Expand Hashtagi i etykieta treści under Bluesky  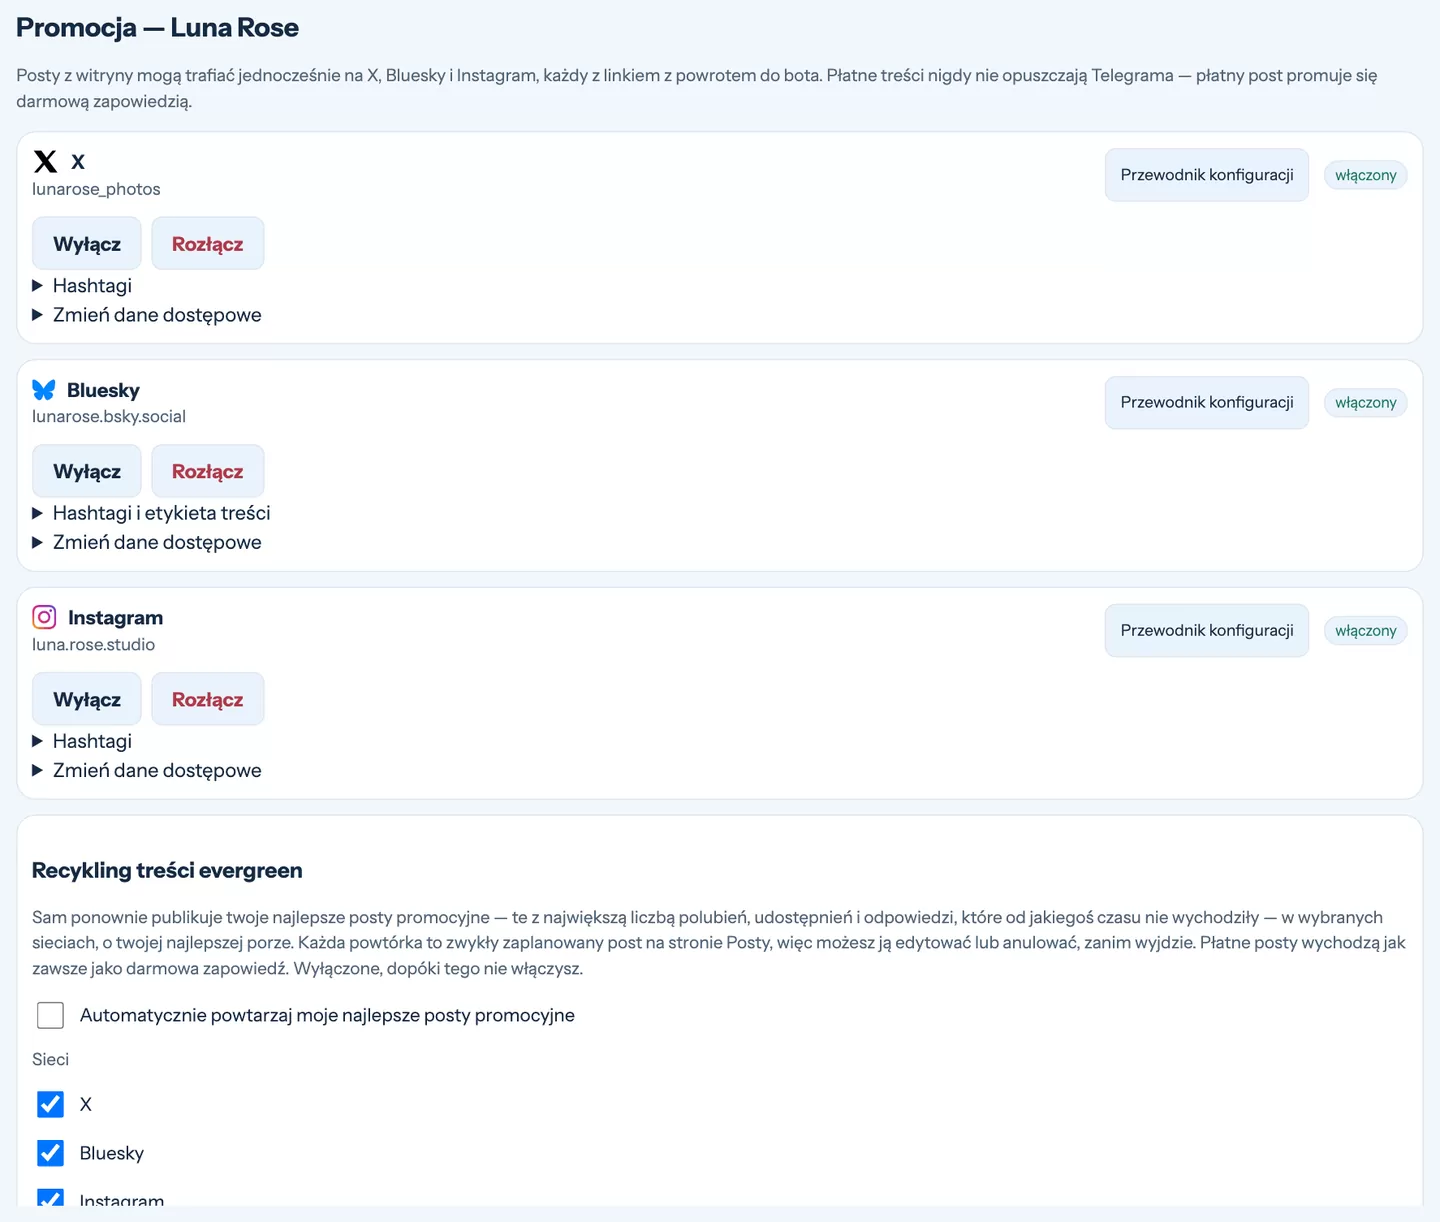152,513
